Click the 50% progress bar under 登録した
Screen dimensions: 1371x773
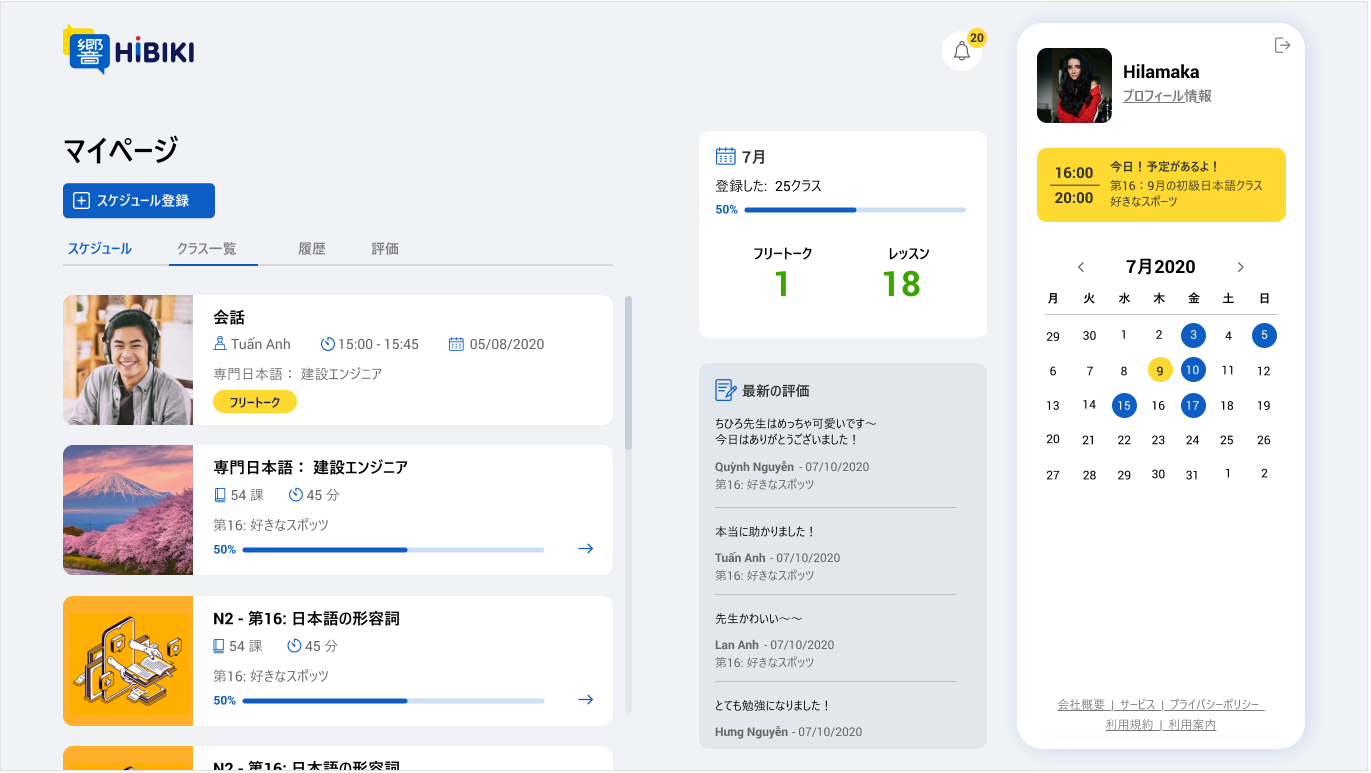tap(856, 210)
